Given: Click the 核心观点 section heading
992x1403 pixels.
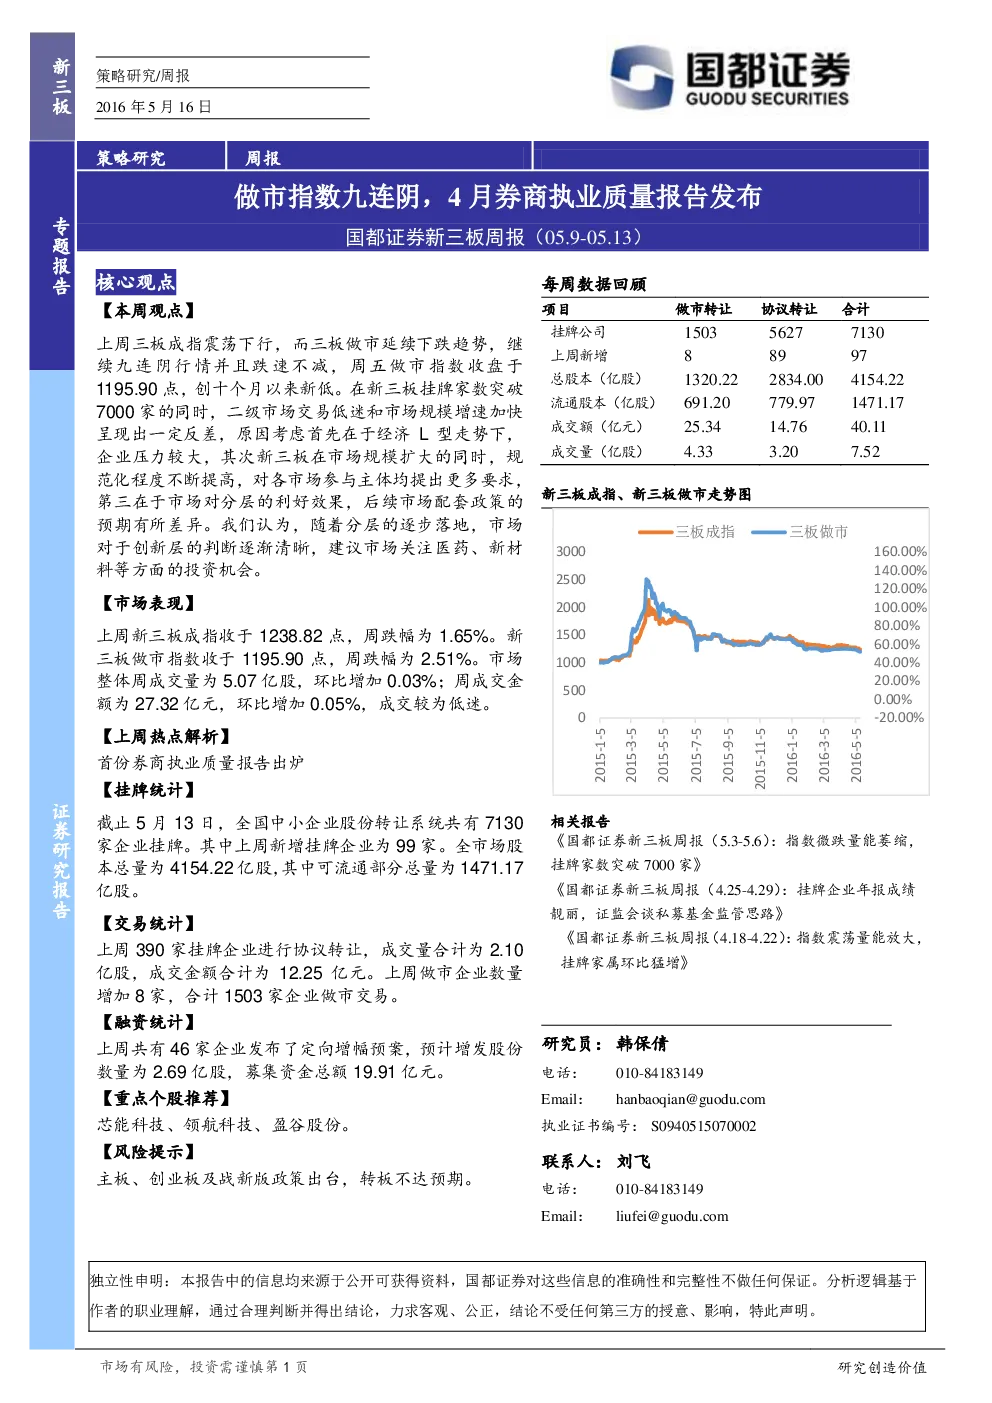Looking at the screenshot, I should tap(135, 282).
